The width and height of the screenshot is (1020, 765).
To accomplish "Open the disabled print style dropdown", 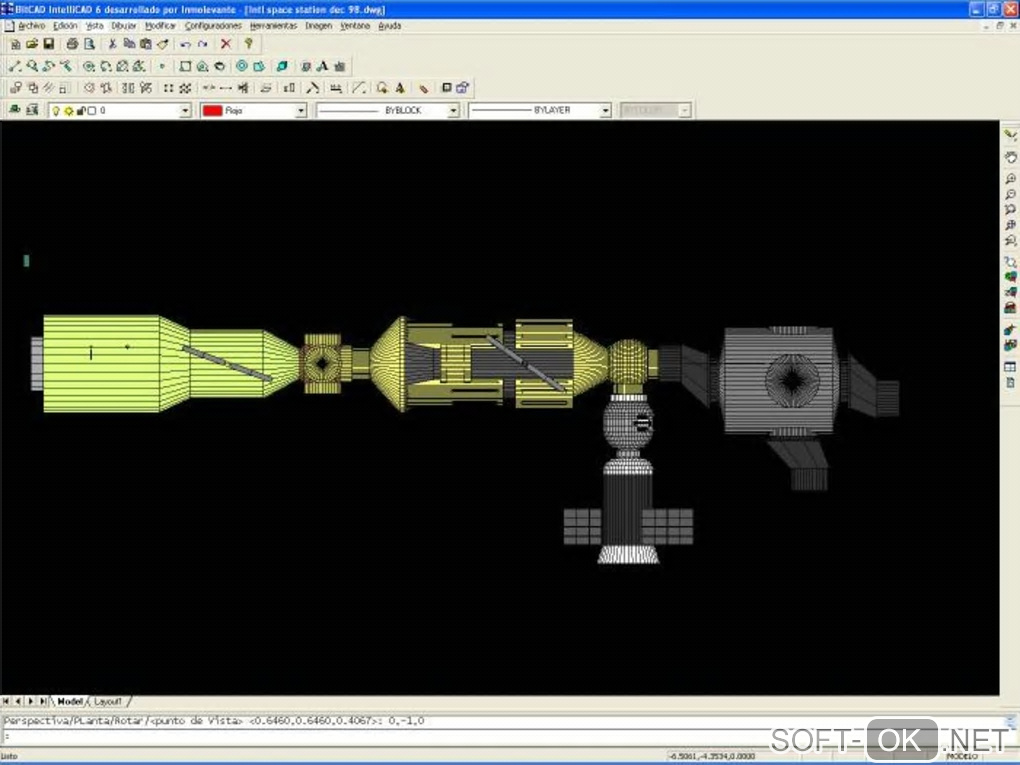I will [684, 111].
